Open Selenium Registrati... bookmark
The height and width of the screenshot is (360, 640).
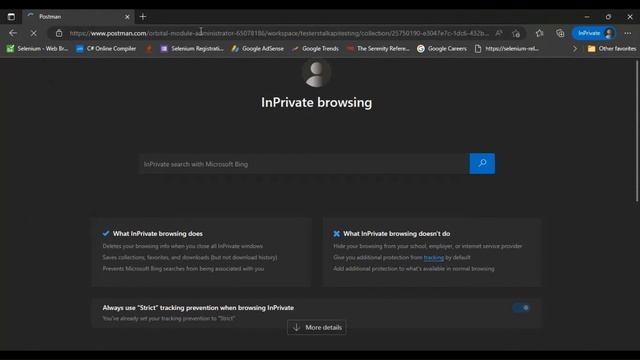[192, 49]
